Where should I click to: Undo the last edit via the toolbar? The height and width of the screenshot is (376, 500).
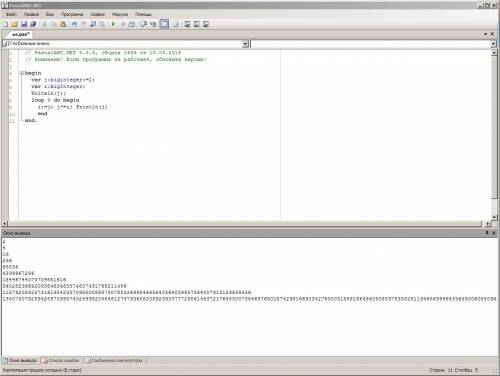click(x=74, y=24)
